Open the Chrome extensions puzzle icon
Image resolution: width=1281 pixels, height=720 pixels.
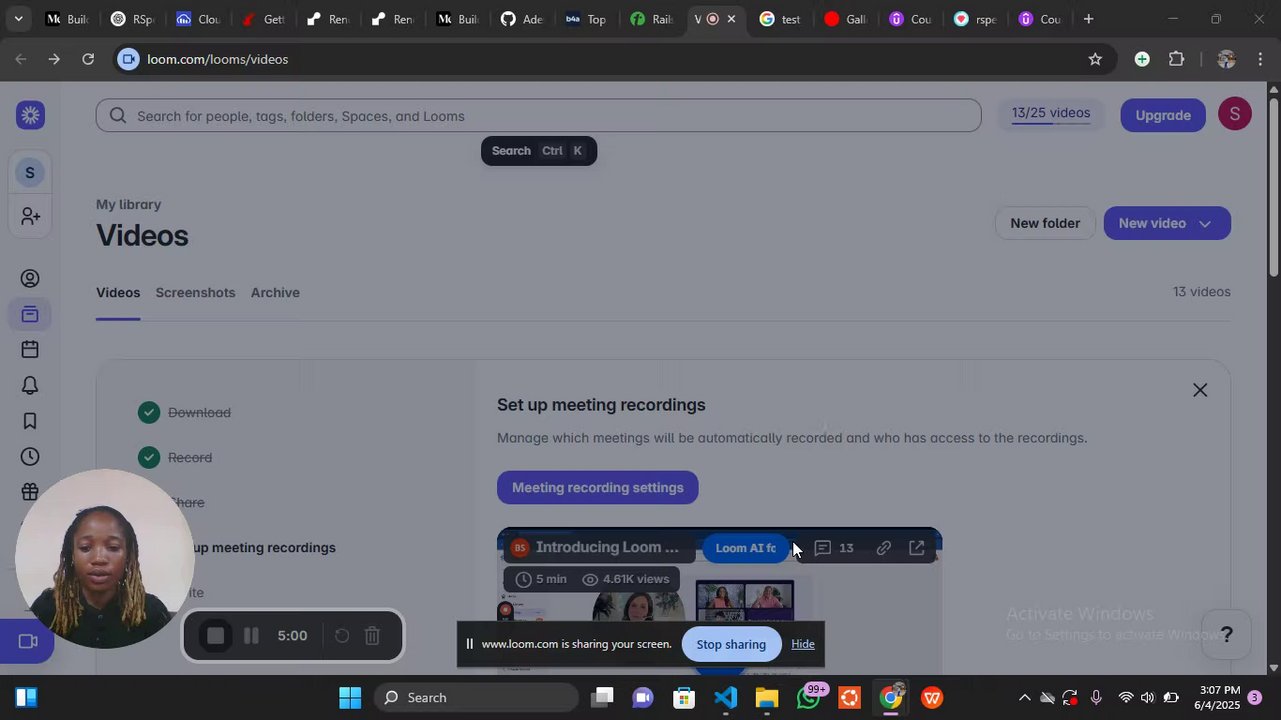(1177, 59)
